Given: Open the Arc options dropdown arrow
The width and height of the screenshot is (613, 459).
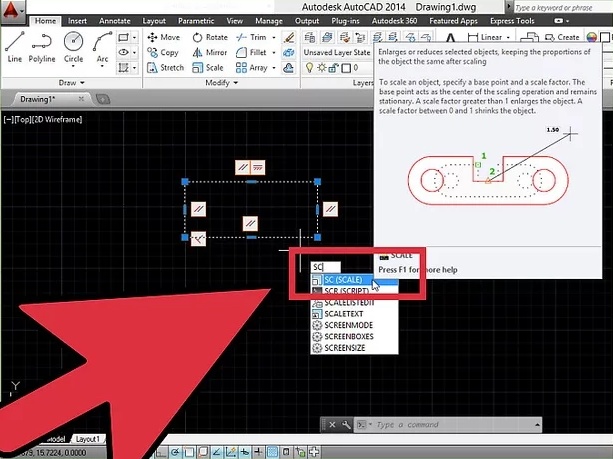Looking at the screenshot, I should tap(102, 66).
